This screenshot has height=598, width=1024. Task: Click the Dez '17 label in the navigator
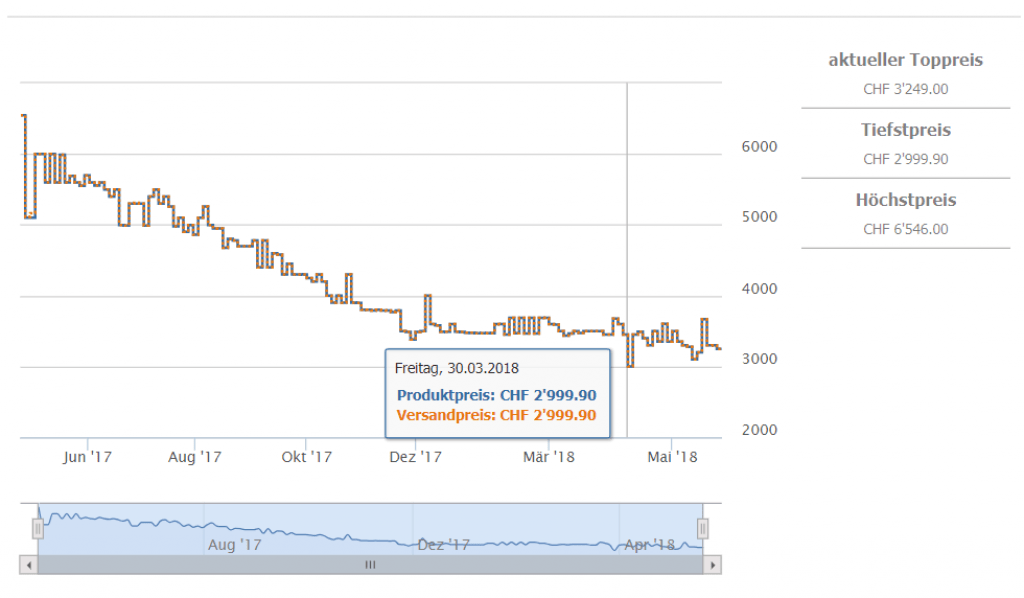pos(443,545)
